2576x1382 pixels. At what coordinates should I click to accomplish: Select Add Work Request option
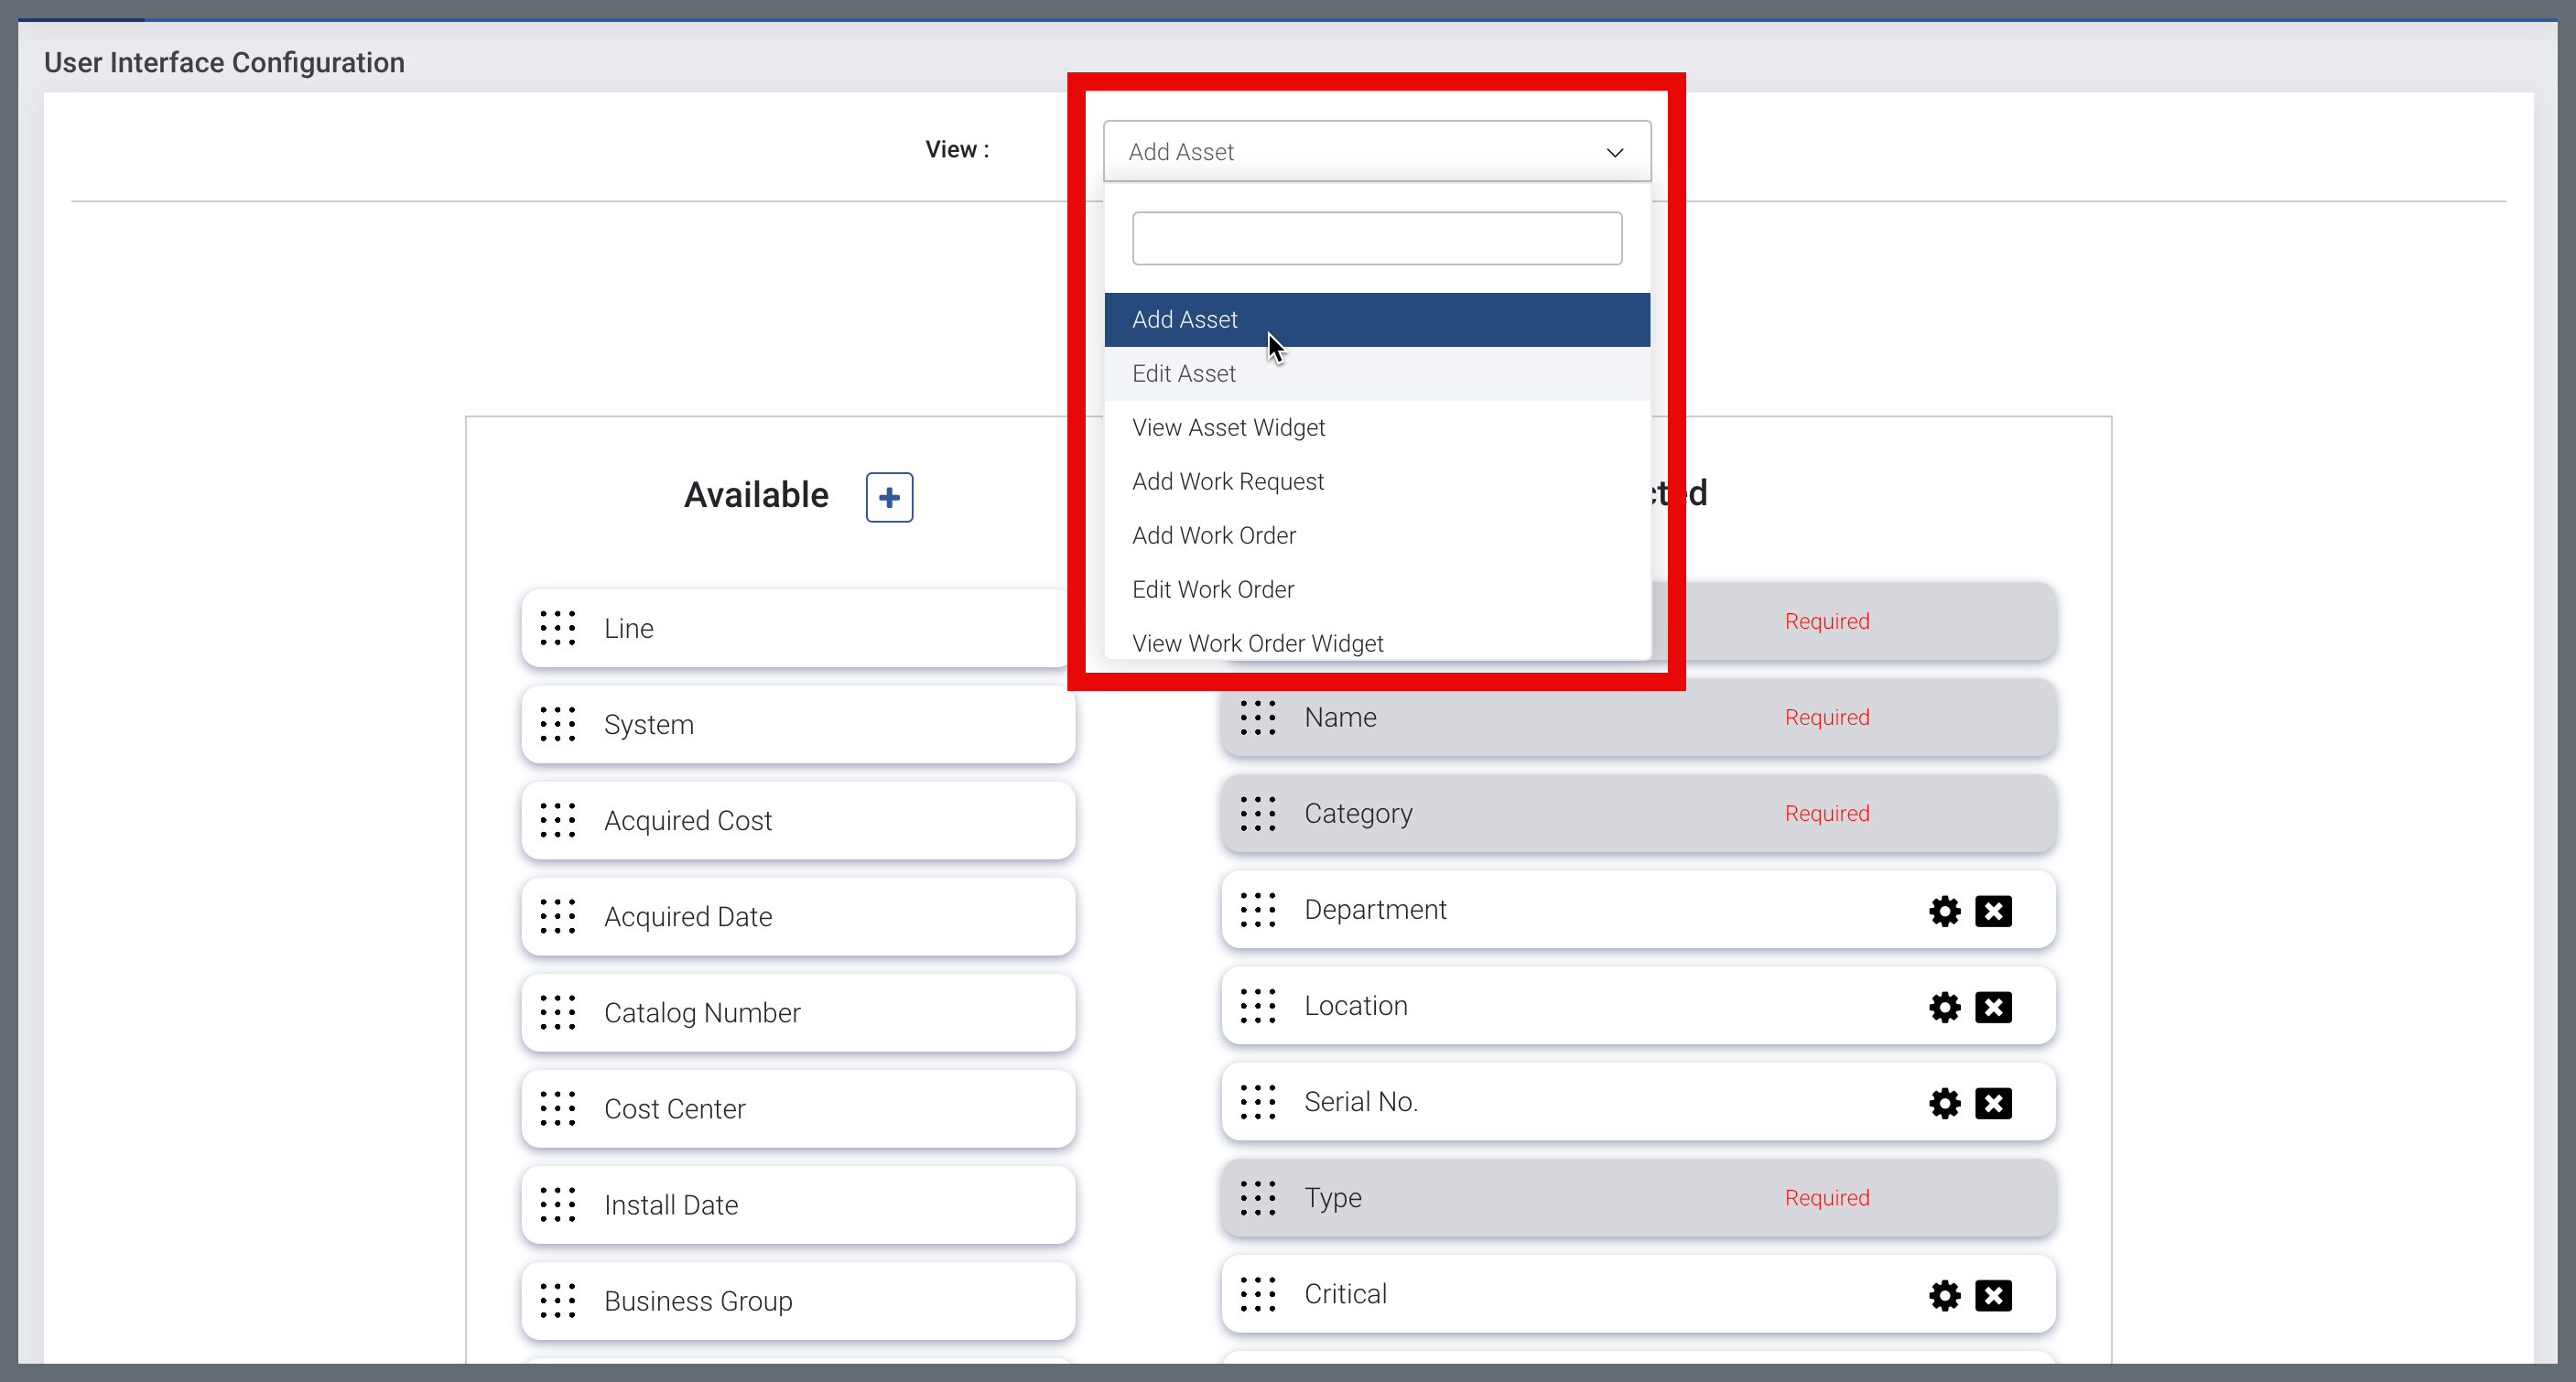[1227, 482]
